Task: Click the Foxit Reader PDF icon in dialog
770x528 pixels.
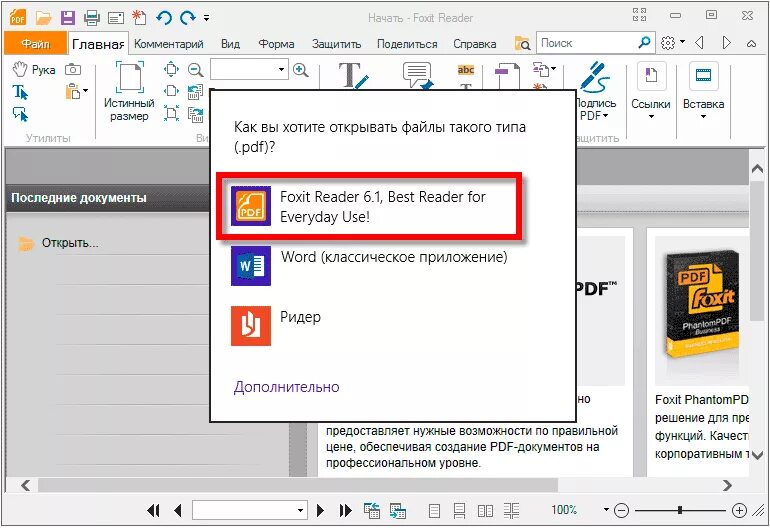Action: (x=251, y=206)
